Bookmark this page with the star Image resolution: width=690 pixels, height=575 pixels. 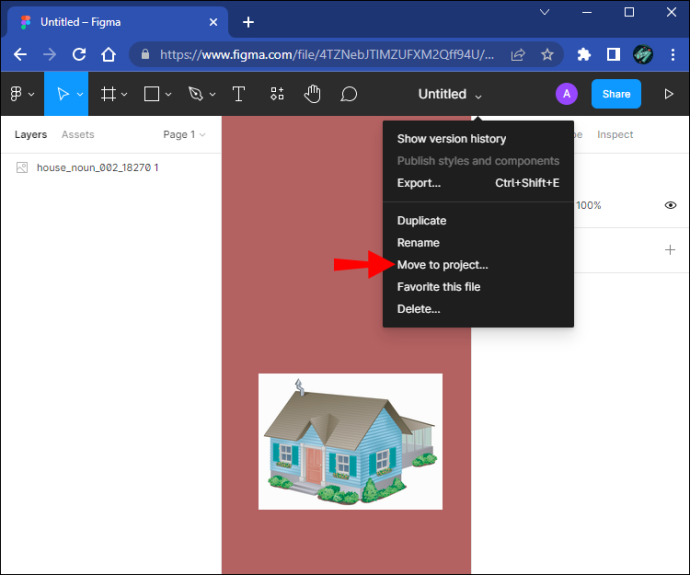coord(547,55)
